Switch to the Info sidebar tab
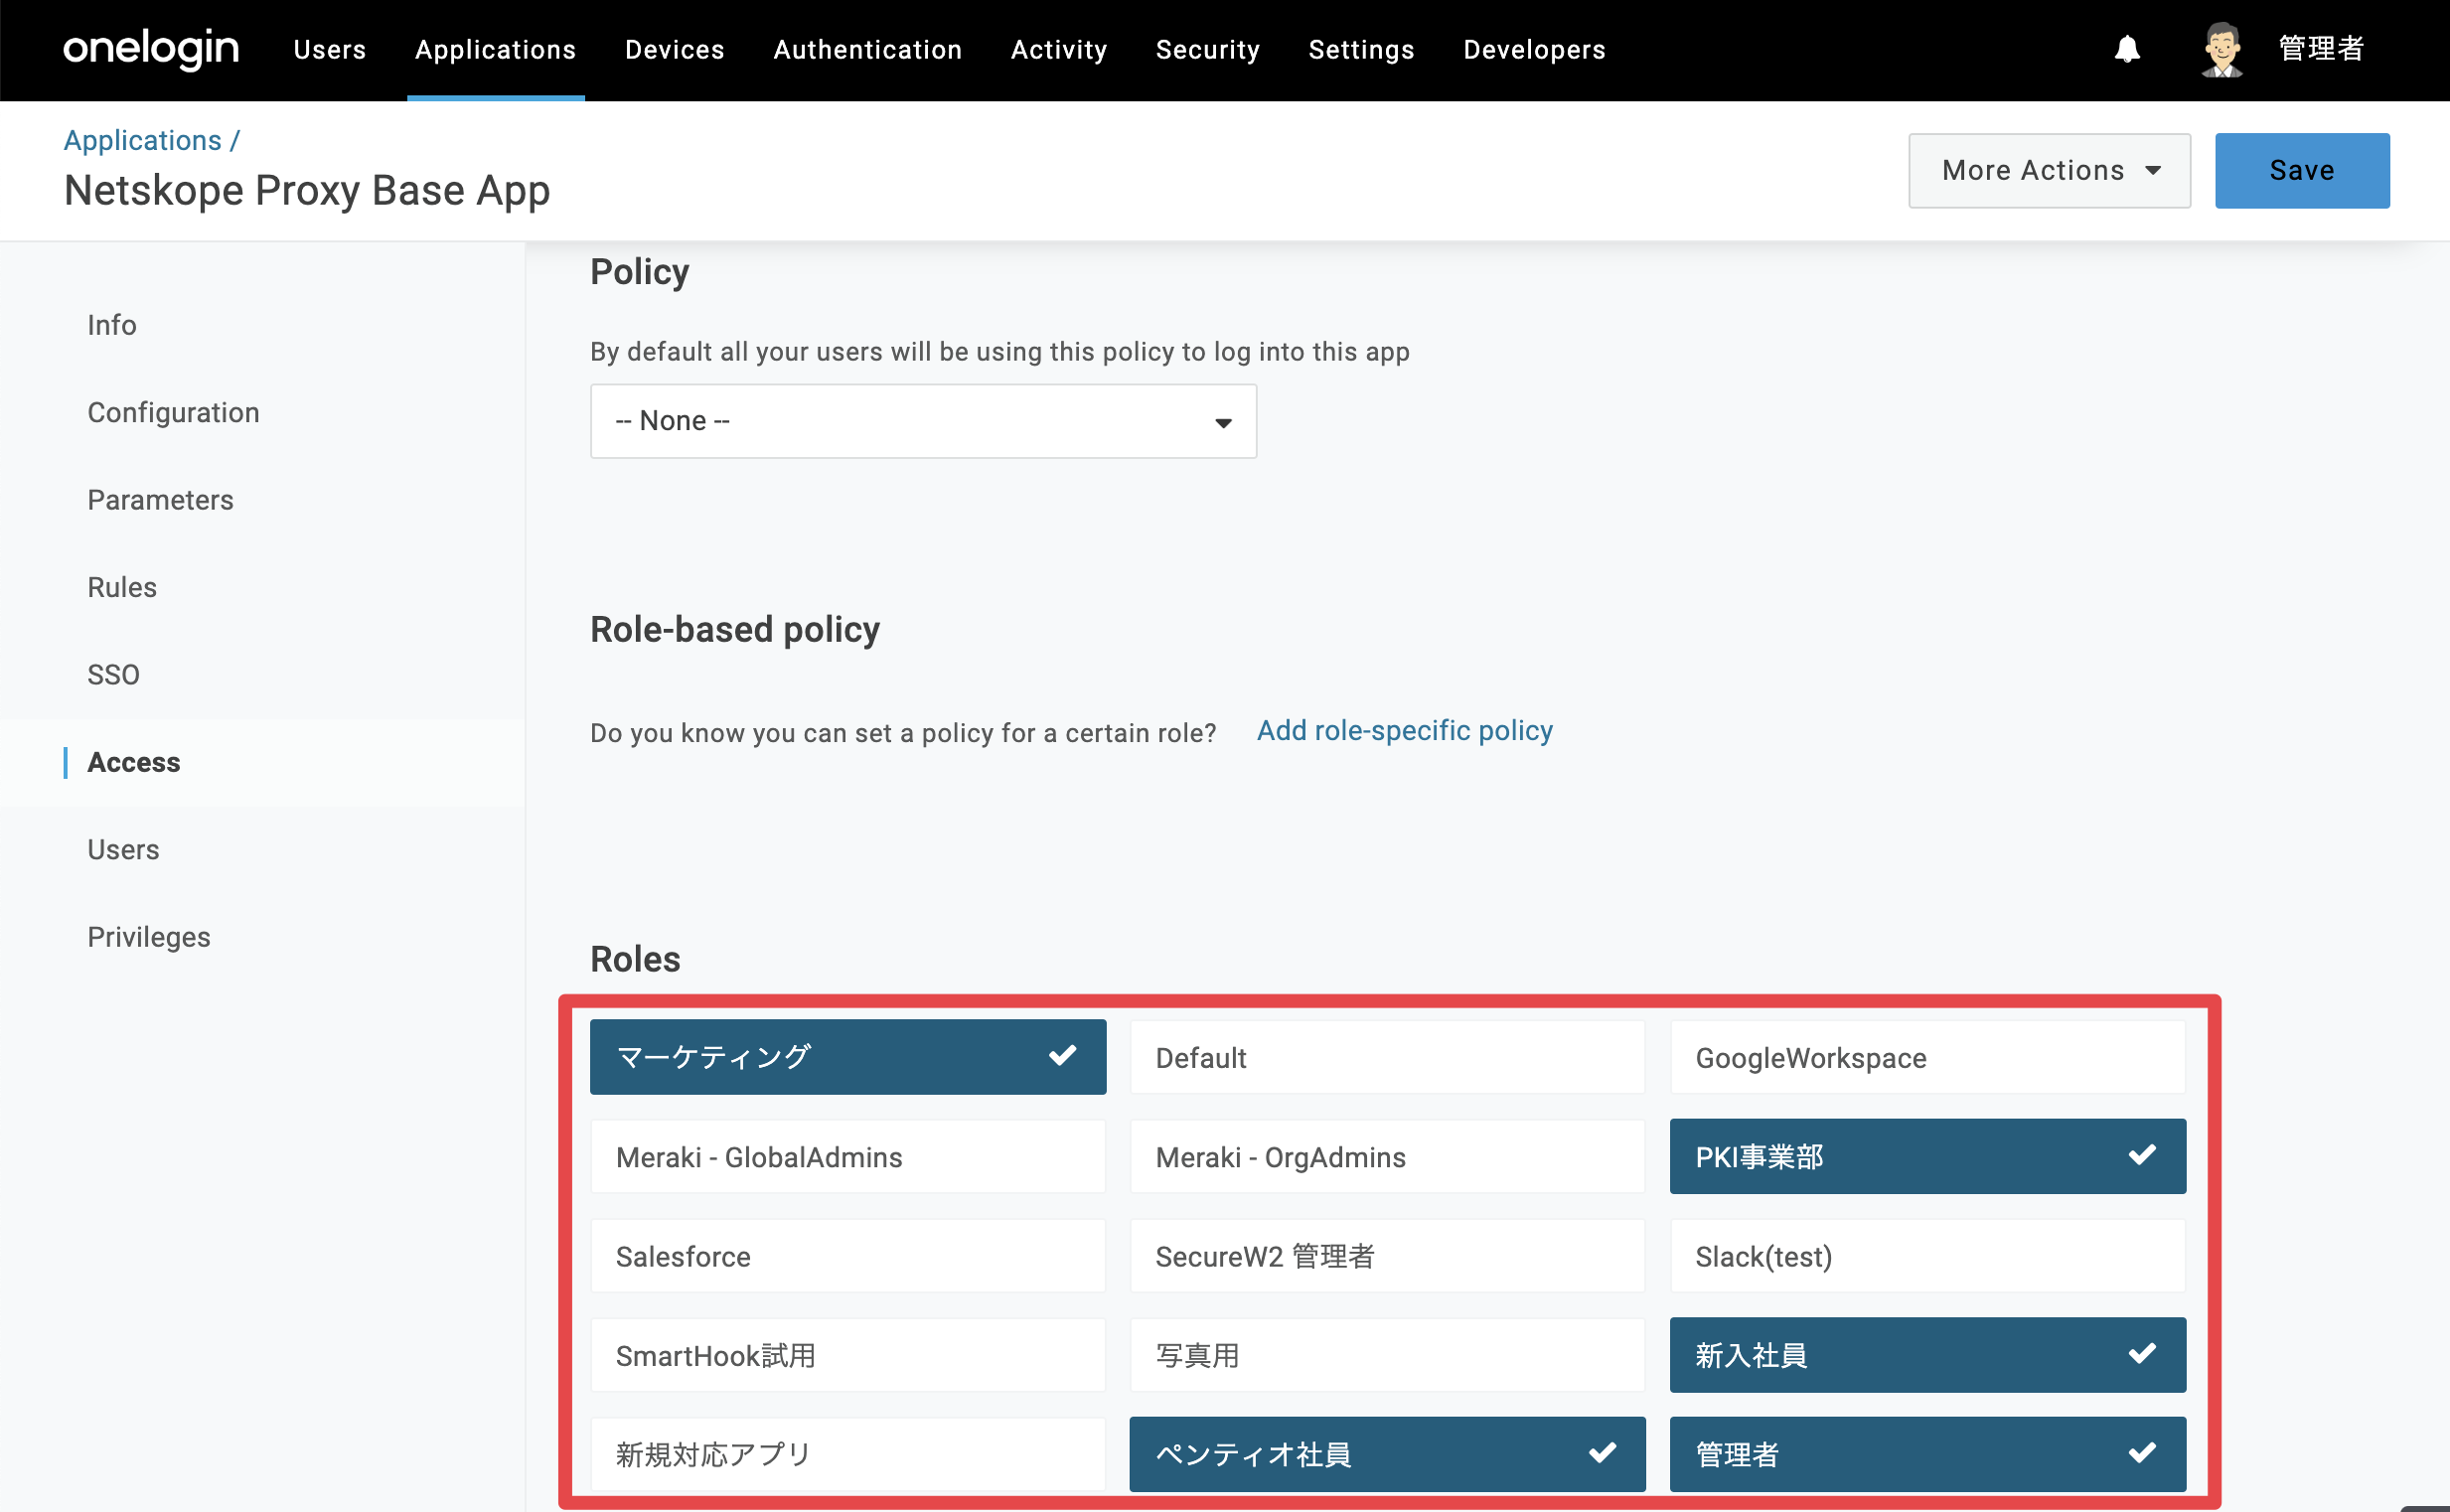This screenshot has width=2450, height=1512. pos(112,325)
